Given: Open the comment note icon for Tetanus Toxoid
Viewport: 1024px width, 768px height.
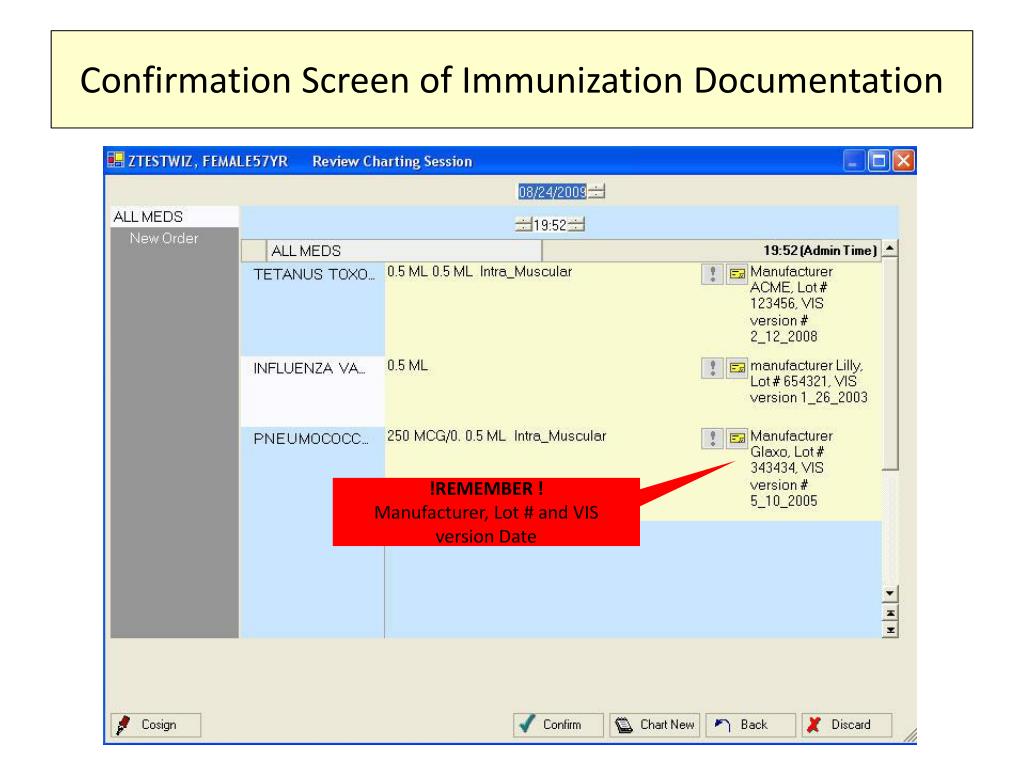Looking at the screenshot, I should 737,274.
